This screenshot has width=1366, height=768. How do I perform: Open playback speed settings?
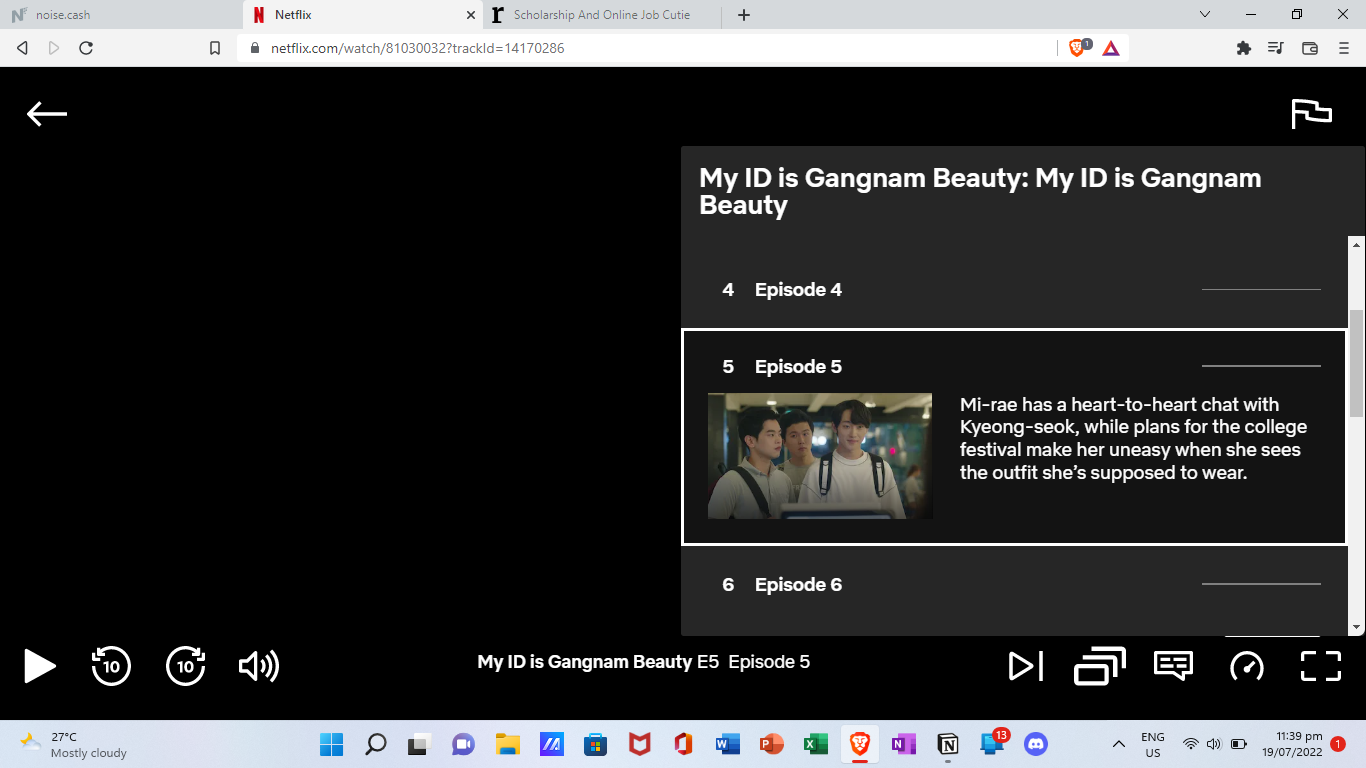(x=1247, y=665)
